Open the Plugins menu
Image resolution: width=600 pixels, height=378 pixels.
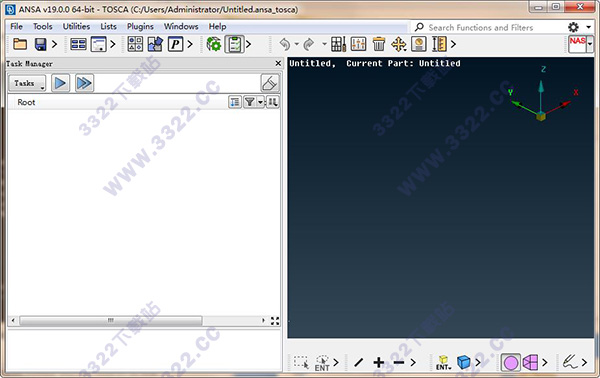140,26
